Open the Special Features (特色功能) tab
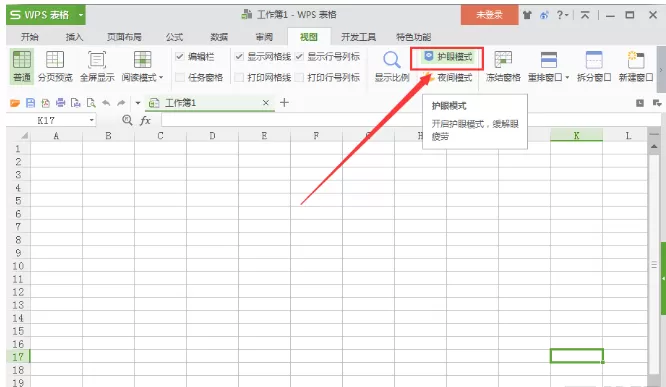Screen dimensions: 666x387 coord(413,37)
